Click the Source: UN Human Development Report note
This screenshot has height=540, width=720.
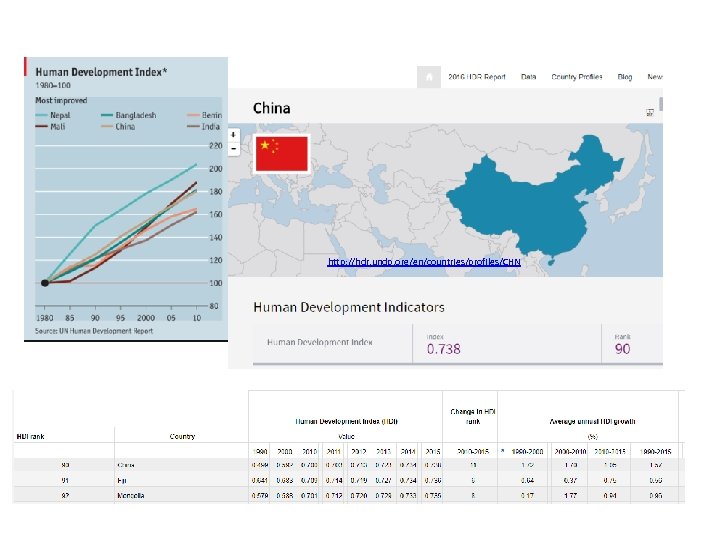94,331
